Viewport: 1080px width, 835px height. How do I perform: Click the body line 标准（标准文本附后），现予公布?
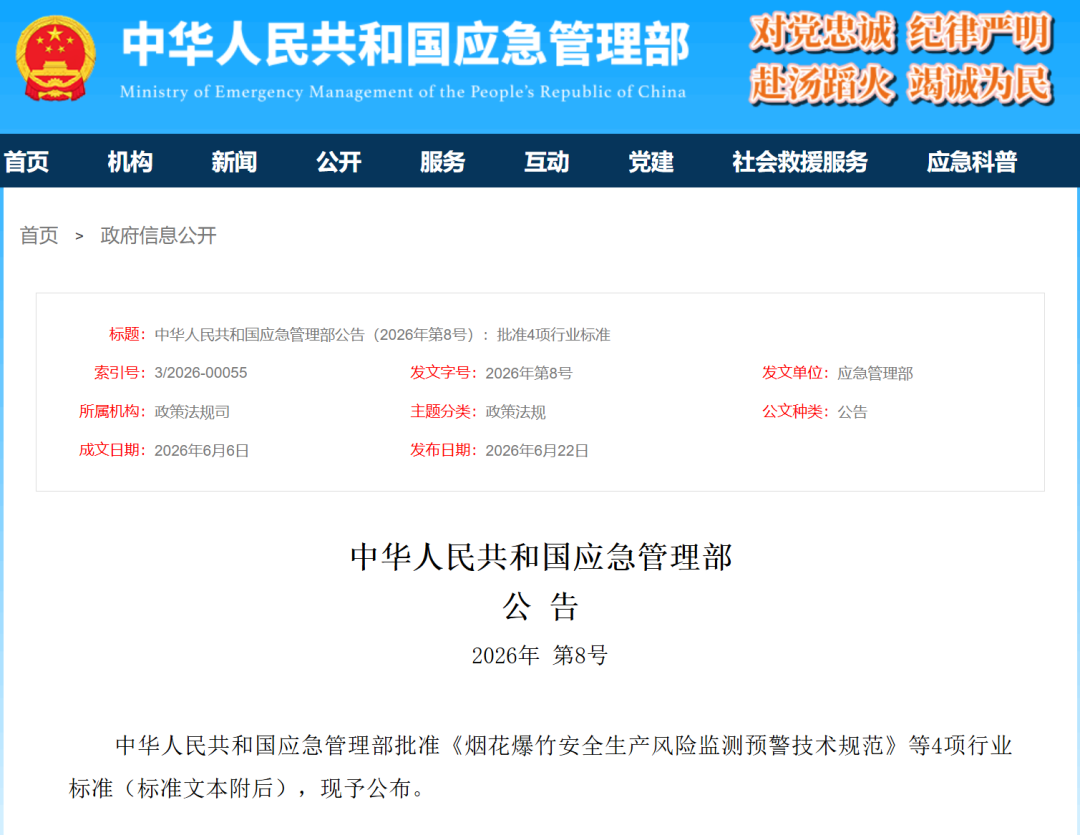[246, 788]
